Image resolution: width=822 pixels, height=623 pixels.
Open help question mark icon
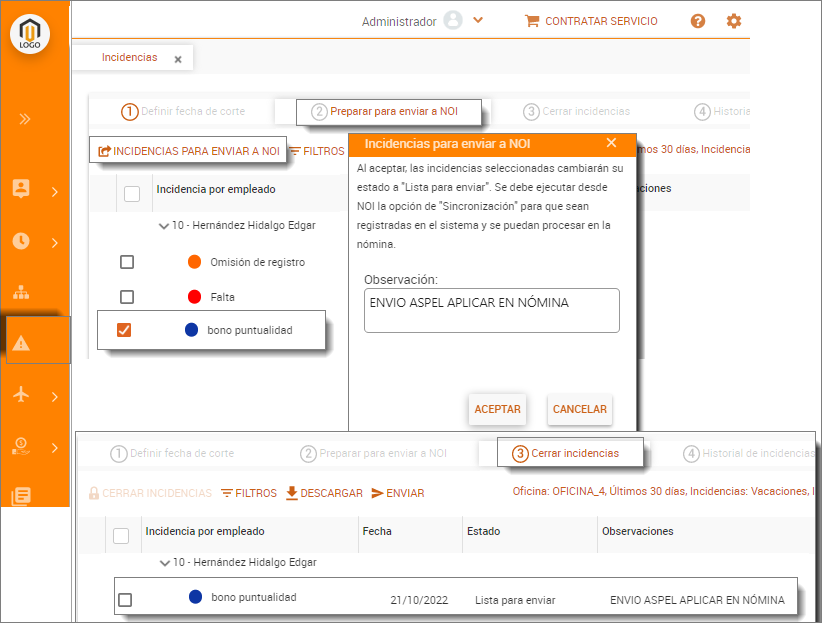click(x=698, y=21)
